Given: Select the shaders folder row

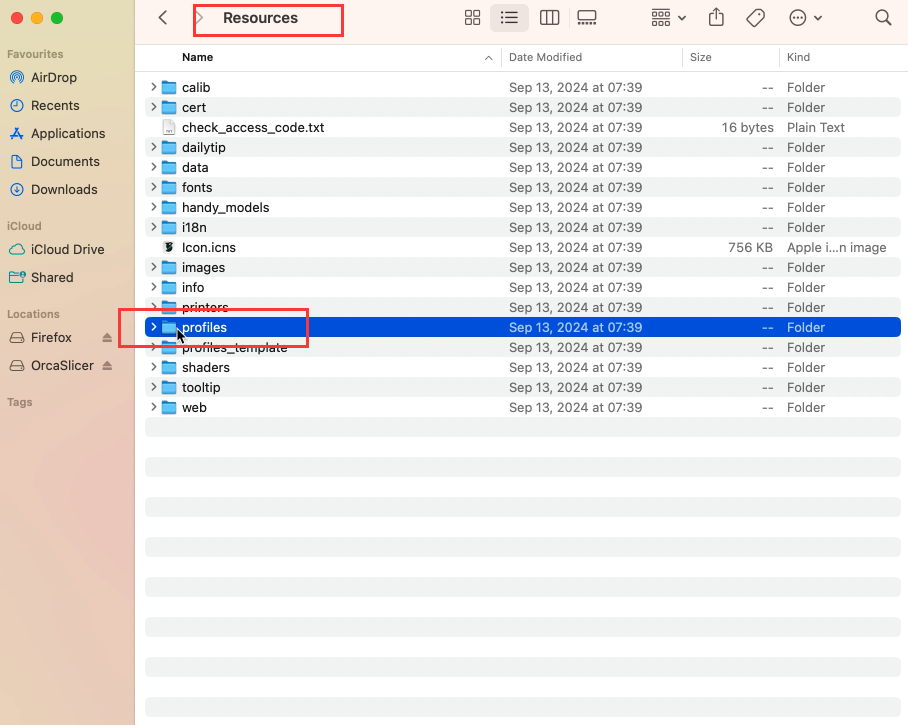Looking at the screenshot, I should [522, 367].
